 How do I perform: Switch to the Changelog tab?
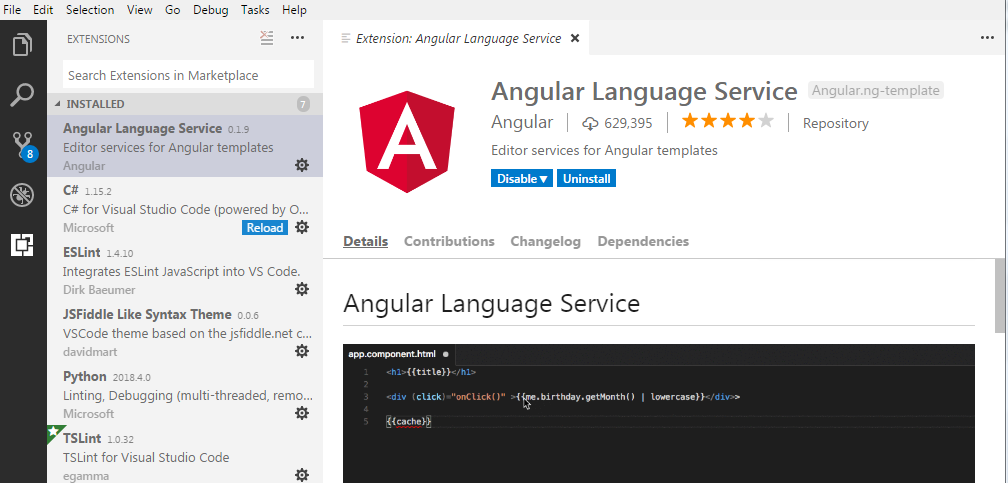(x=545, y=242)
